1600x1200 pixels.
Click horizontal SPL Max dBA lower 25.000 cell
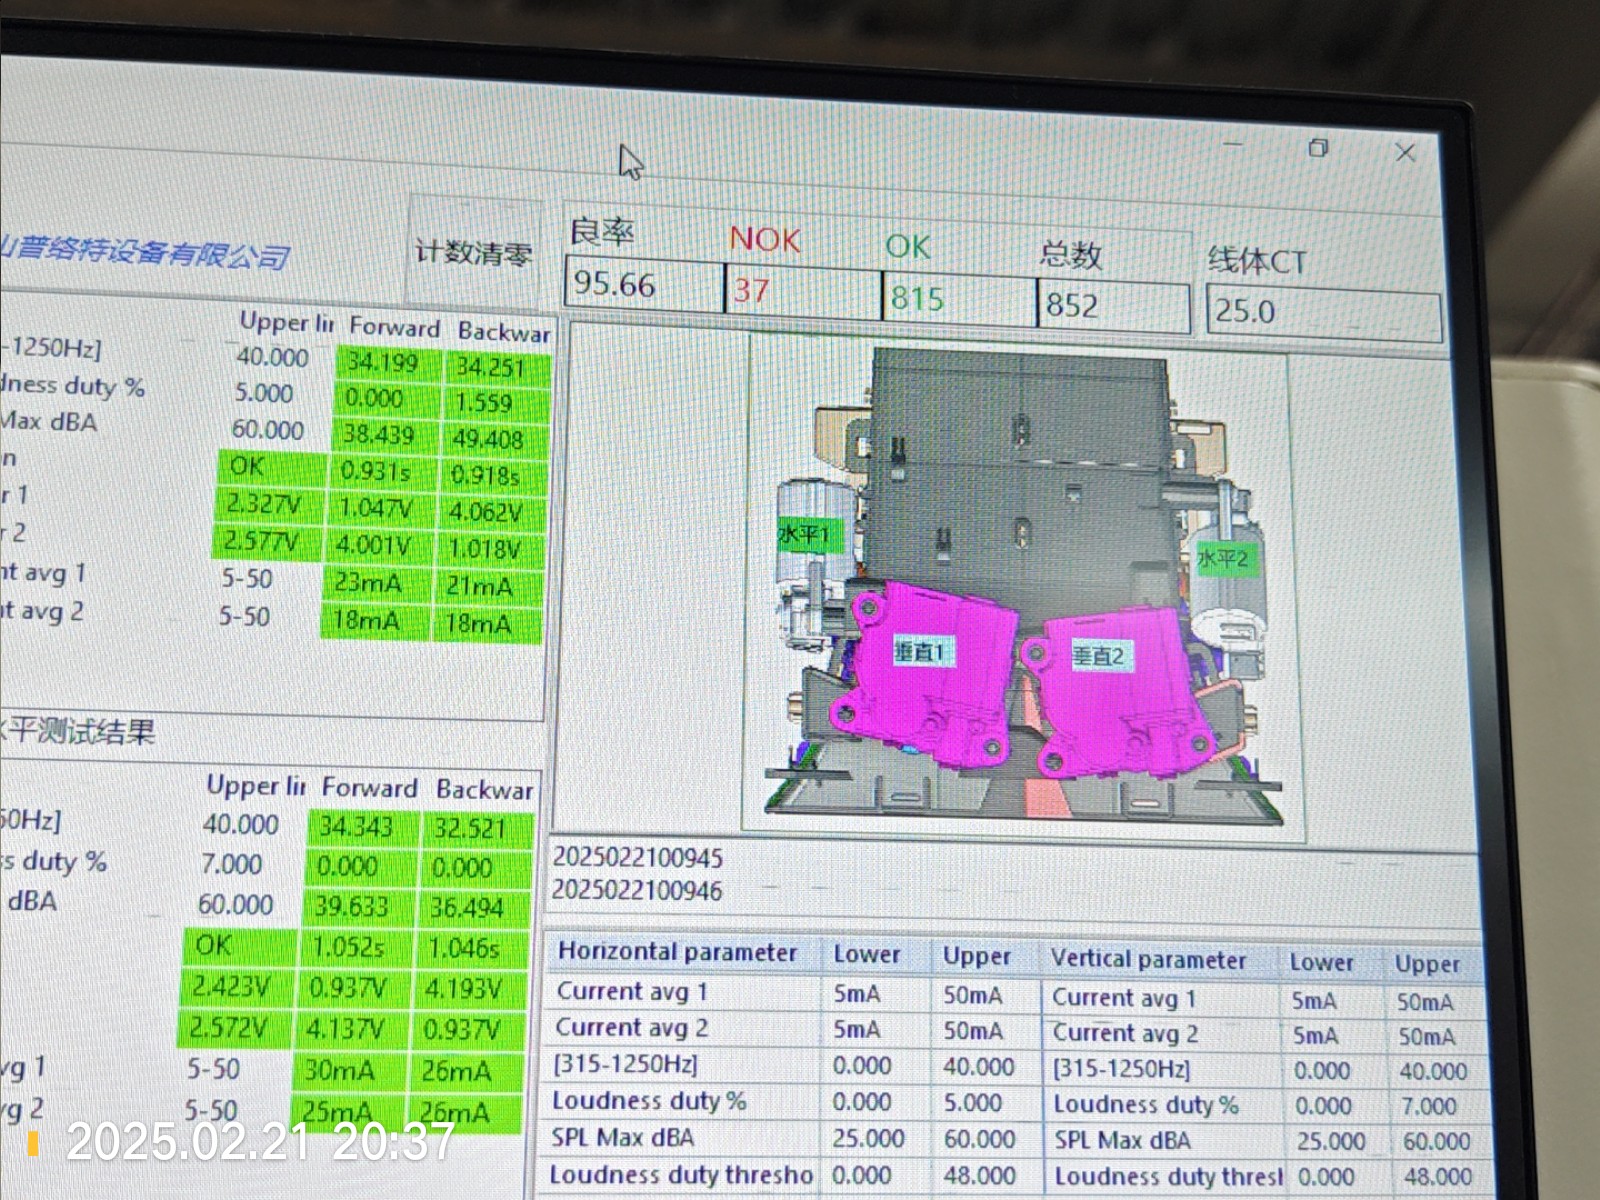pyautogui.click(x=868, y=1139)
